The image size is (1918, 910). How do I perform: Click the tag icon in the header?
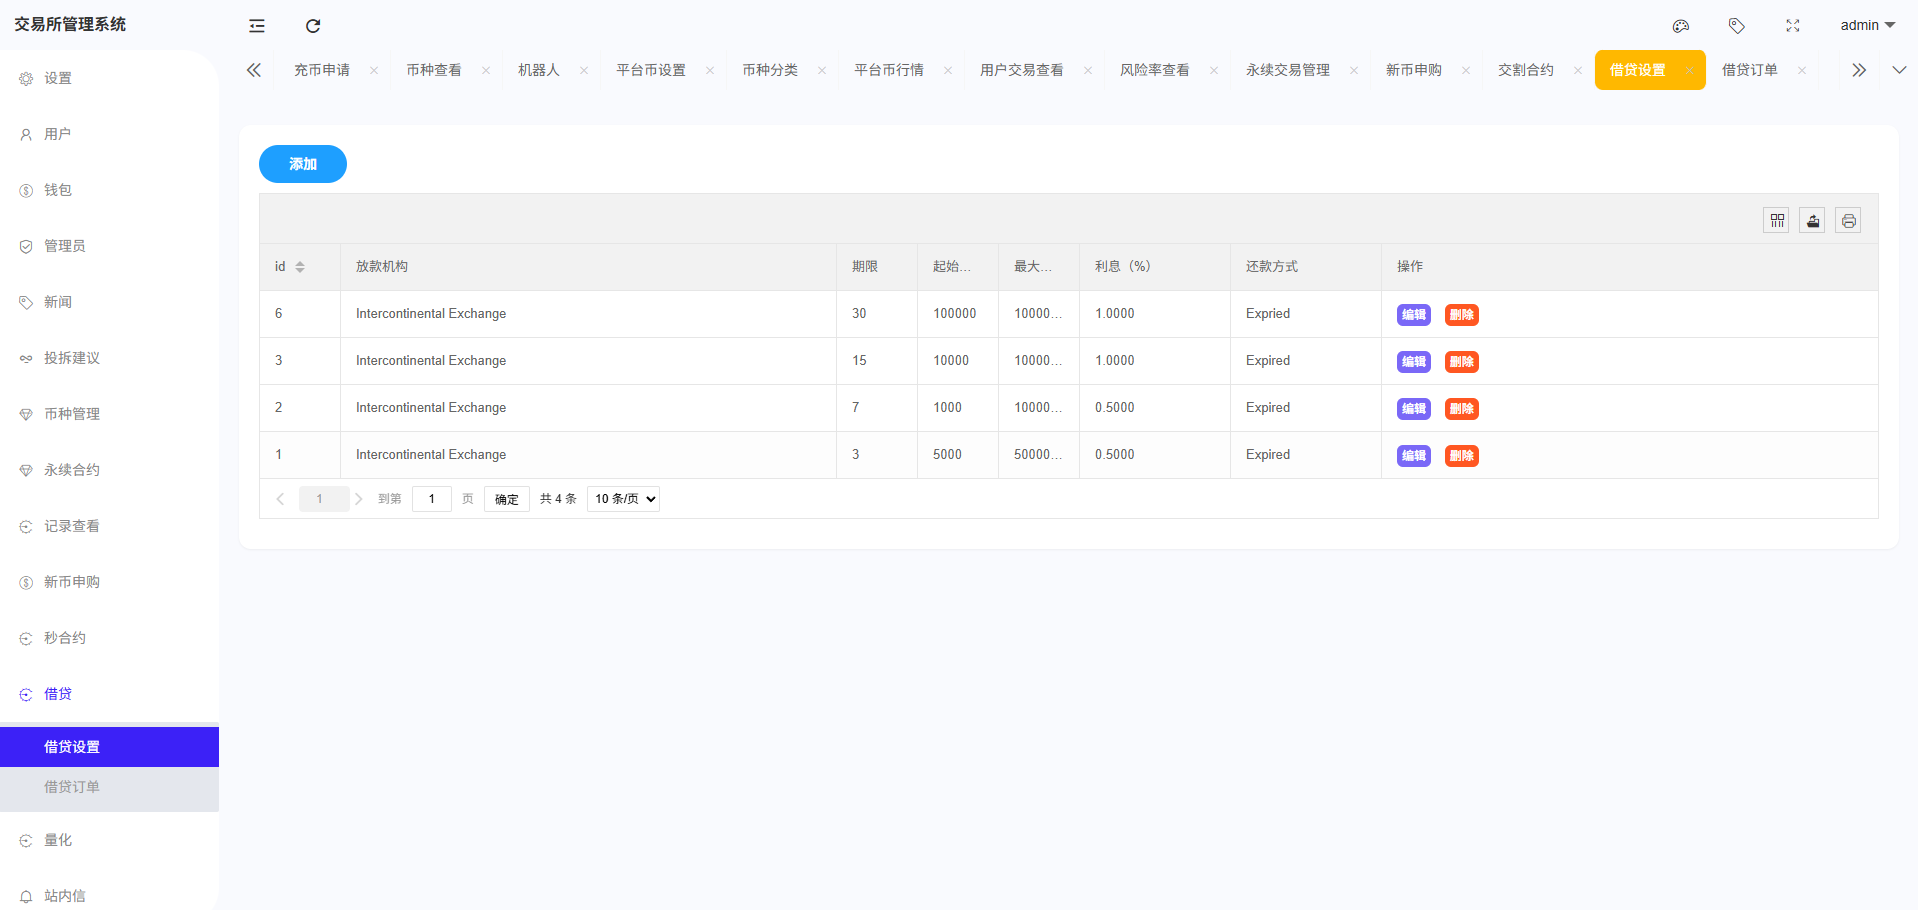[x=1737, y=26]
